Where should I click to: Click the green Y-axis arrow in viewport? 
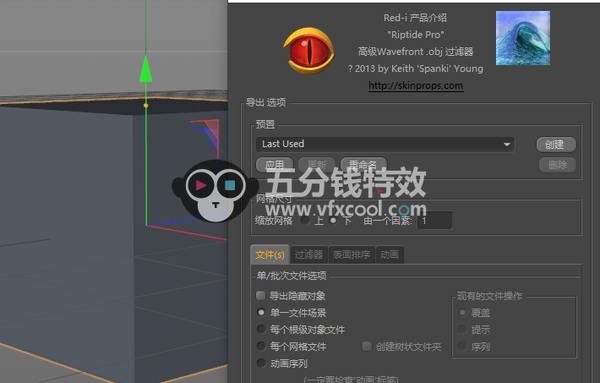145,69
